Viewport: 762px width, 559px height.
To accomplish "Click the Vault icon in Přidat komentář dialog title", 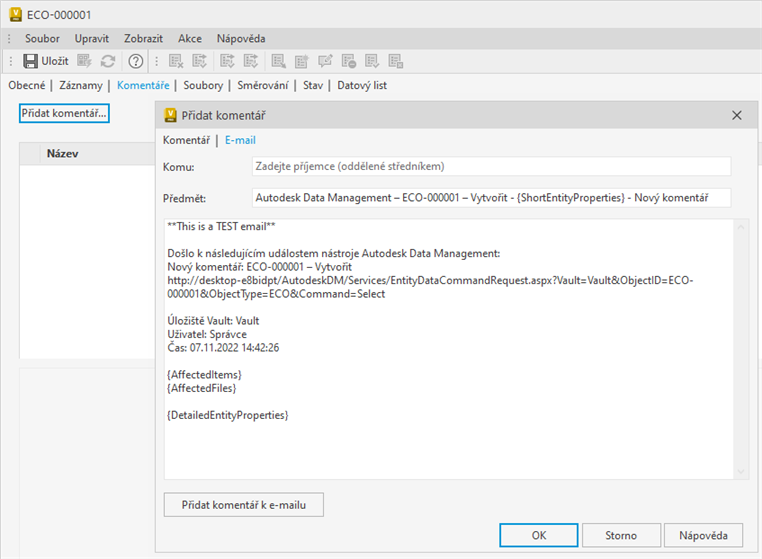I will 170,115.
